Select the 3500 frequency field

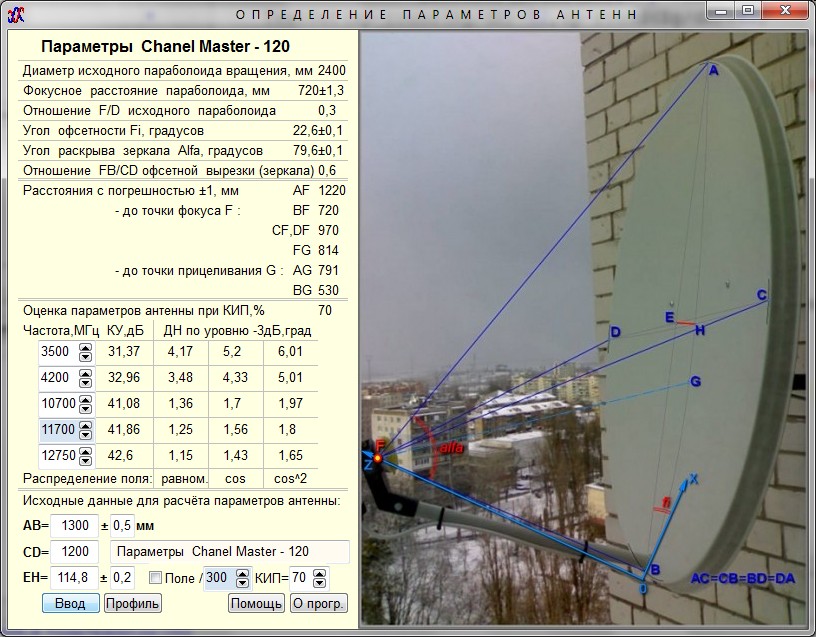pyautogui.click(x=59, y=352)
